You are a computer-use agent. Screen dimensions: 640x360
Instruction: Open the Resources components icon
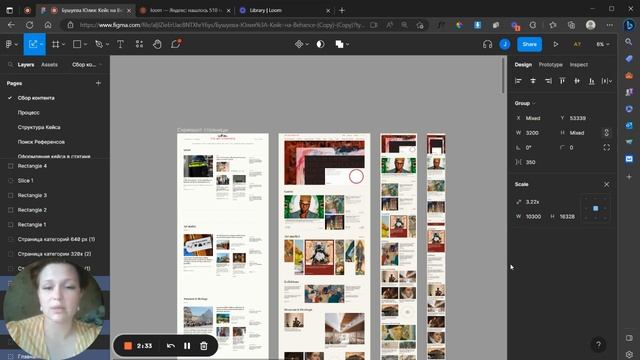[x=139, y=44]
